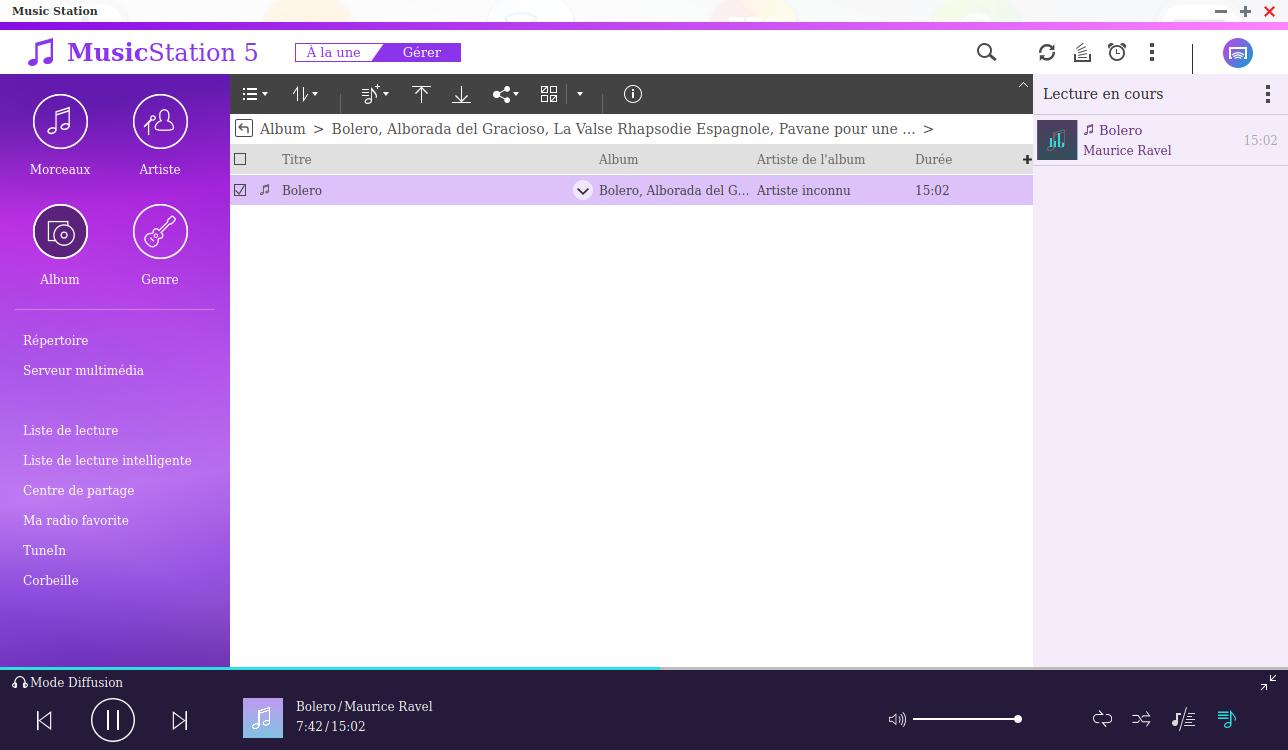
Task: Click the refresh library icon
Action: pyautogui.click(x=1047, y=52)
